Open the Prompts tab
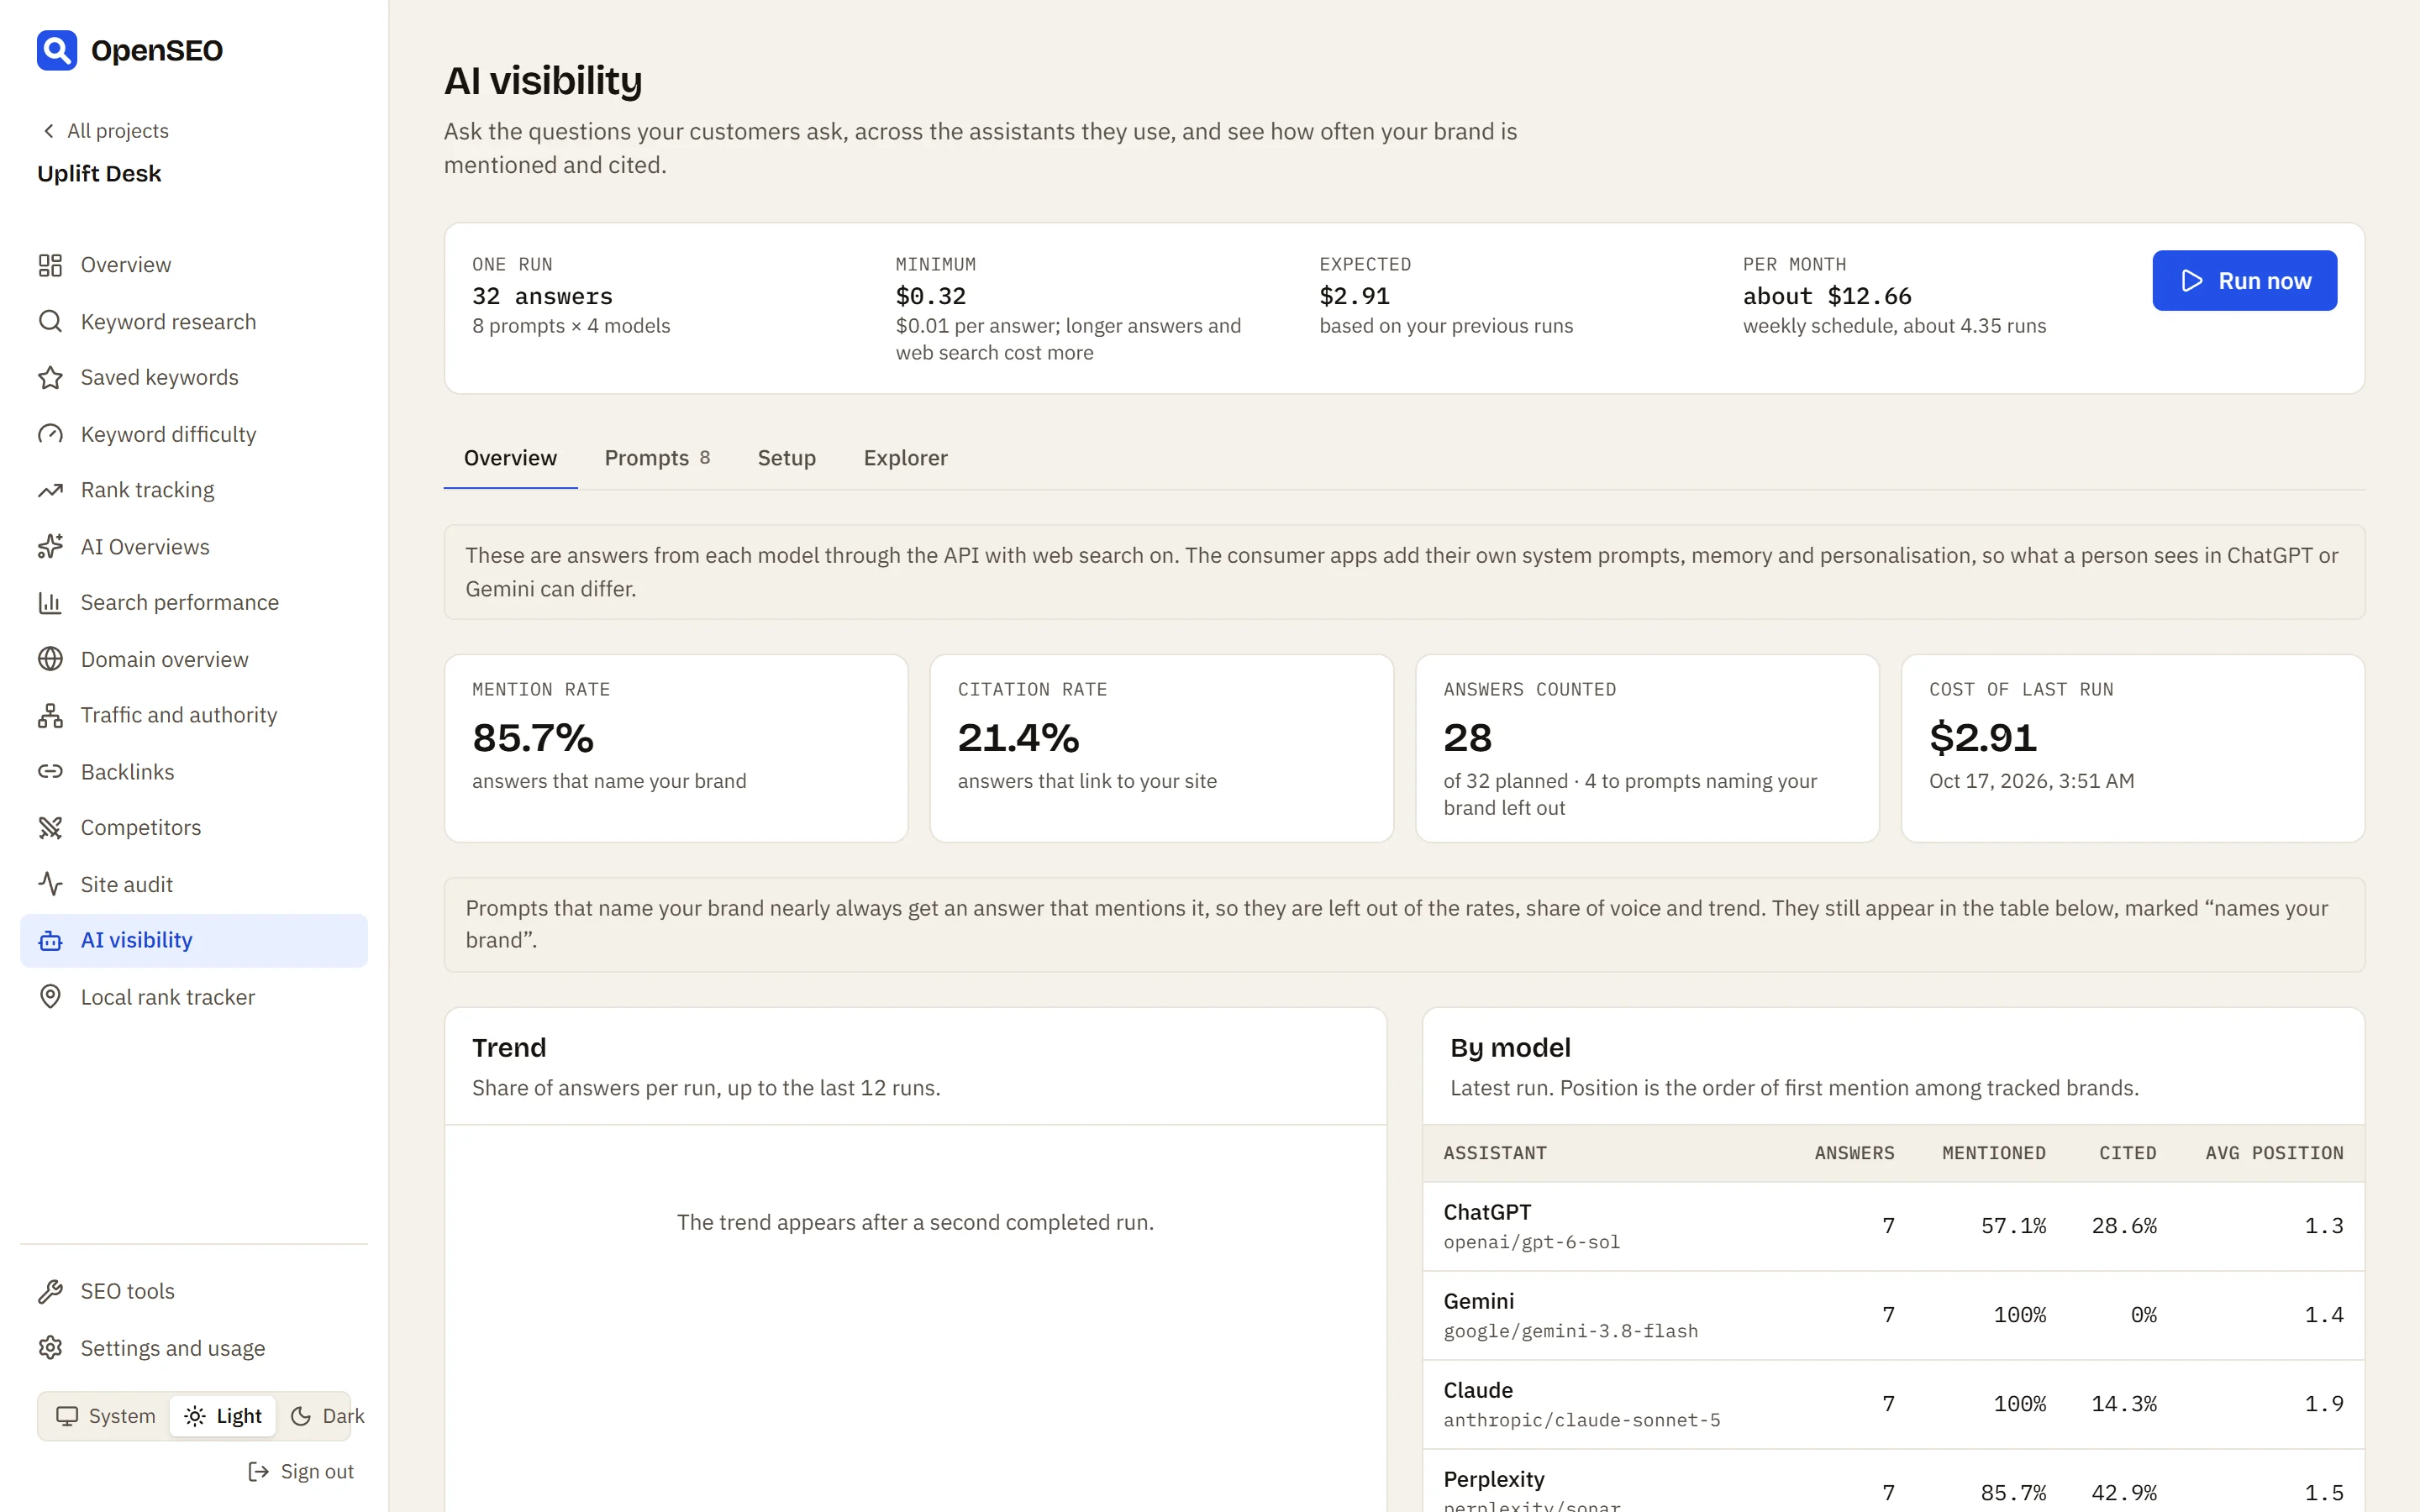Viewport: 2420px width, 1512px height. pyautogui.click(x=657, y=458)
